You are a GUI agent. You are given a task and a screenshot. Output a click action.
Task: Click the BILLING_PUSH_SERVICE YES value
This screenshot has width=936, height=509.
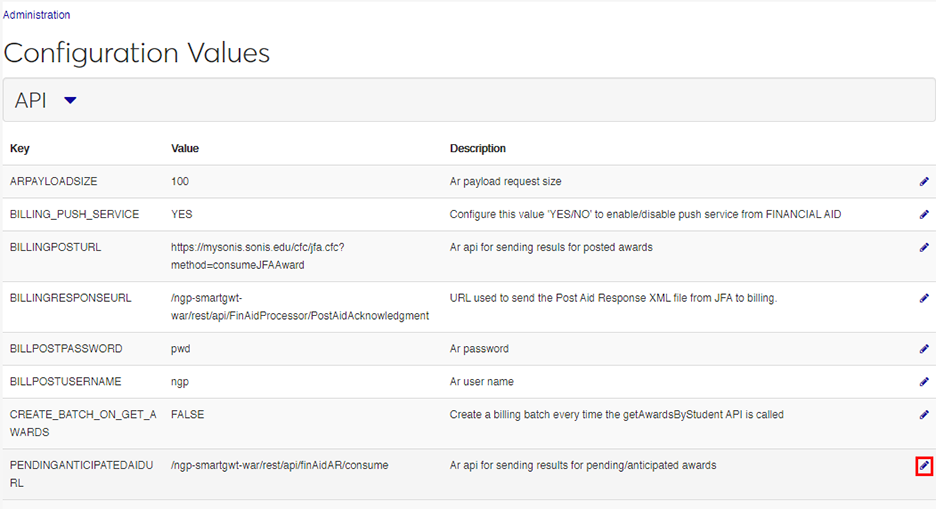pos(182,215)
